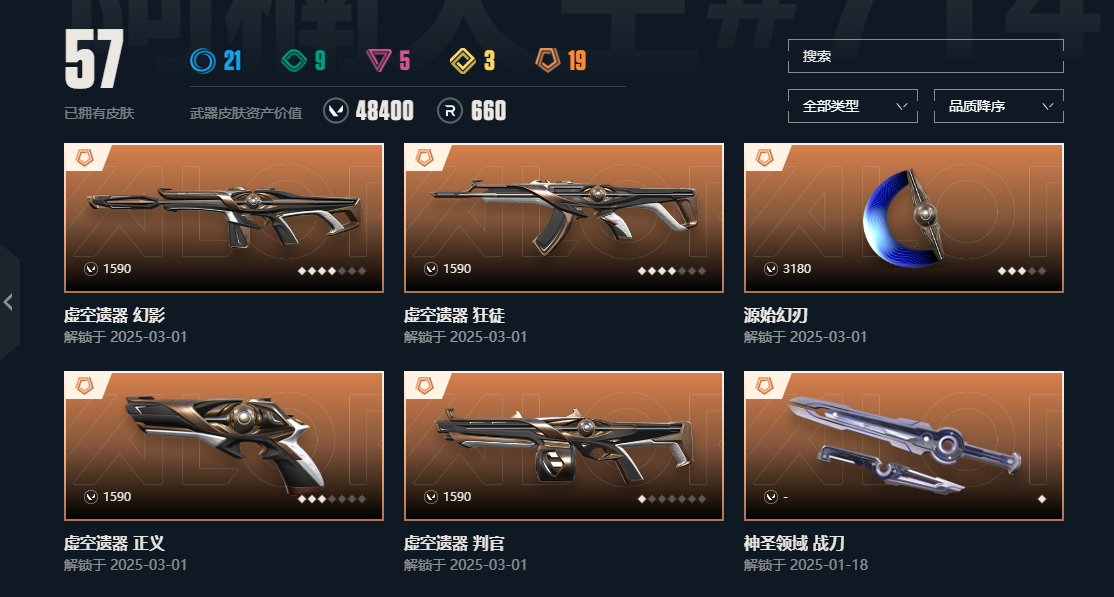
Task: Open the 全部类型 type dropdown
Action: coord(853,106)
